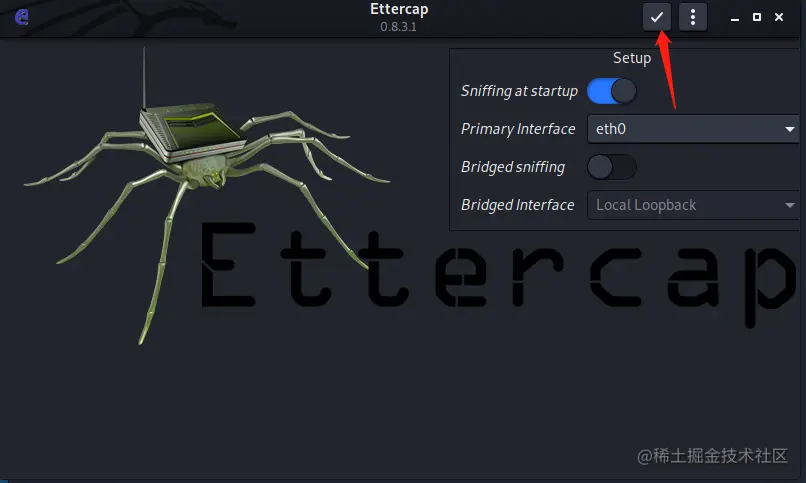Click the Bridged sniffing label
The width and height of the screenshot is (806, 483).
pos(513,167)
